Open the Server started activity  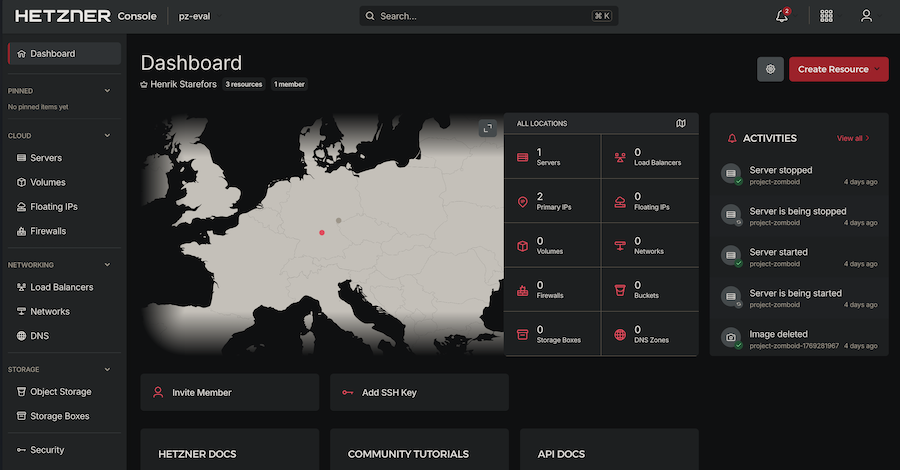click(x=799, y=256)
